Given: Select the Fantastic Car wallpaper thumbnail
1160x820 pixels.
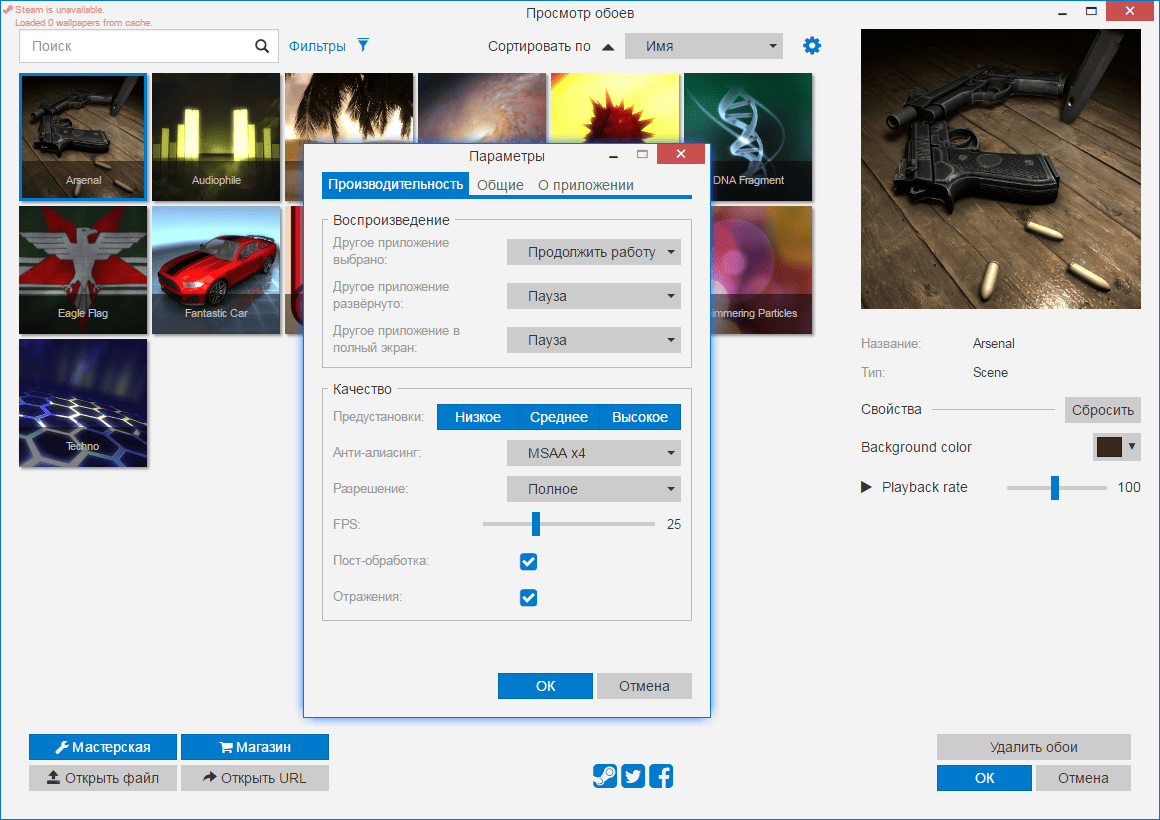Looking at the screenshot, I should point(216,270).
